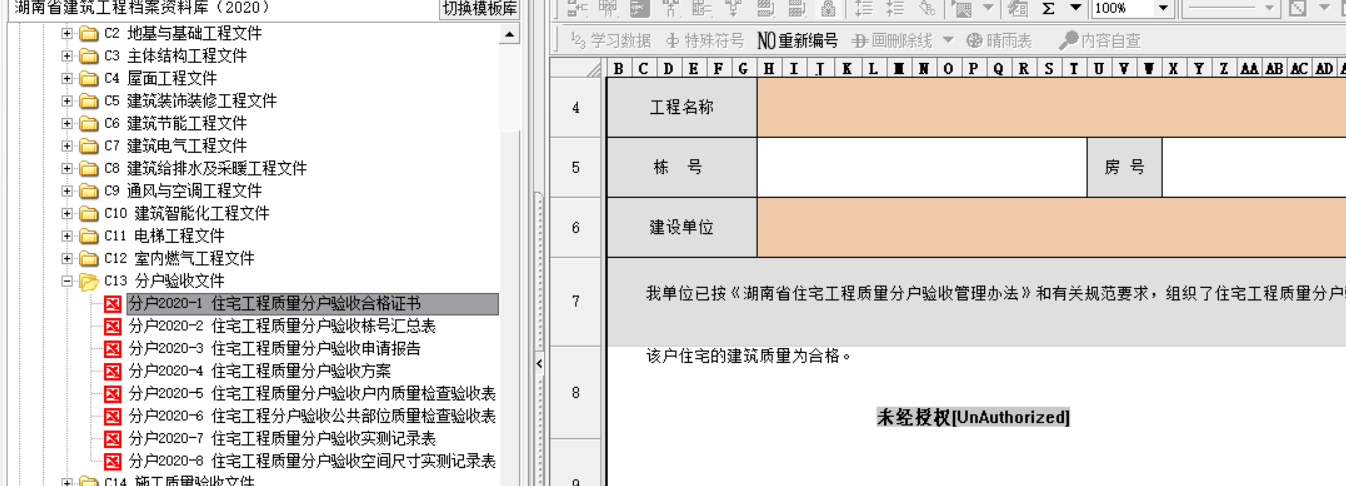Click the 学习数据 toolbar button

tap(610, 41)
